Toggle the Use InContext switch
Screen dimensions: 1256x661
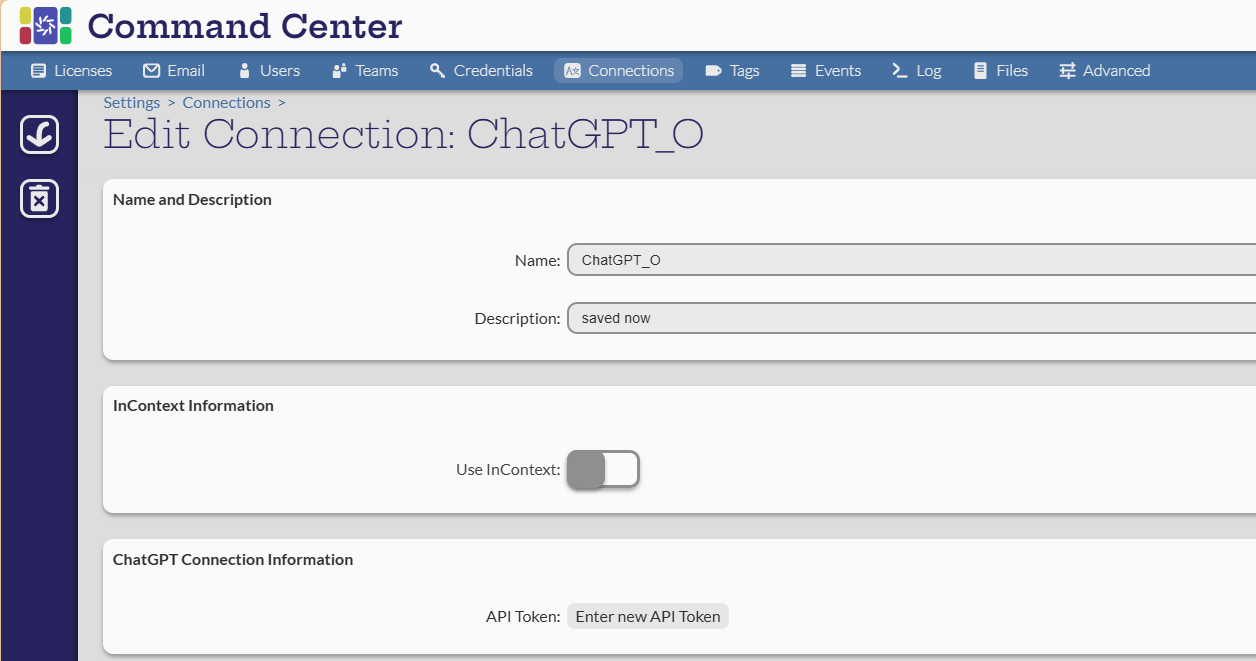click(603, 469)
